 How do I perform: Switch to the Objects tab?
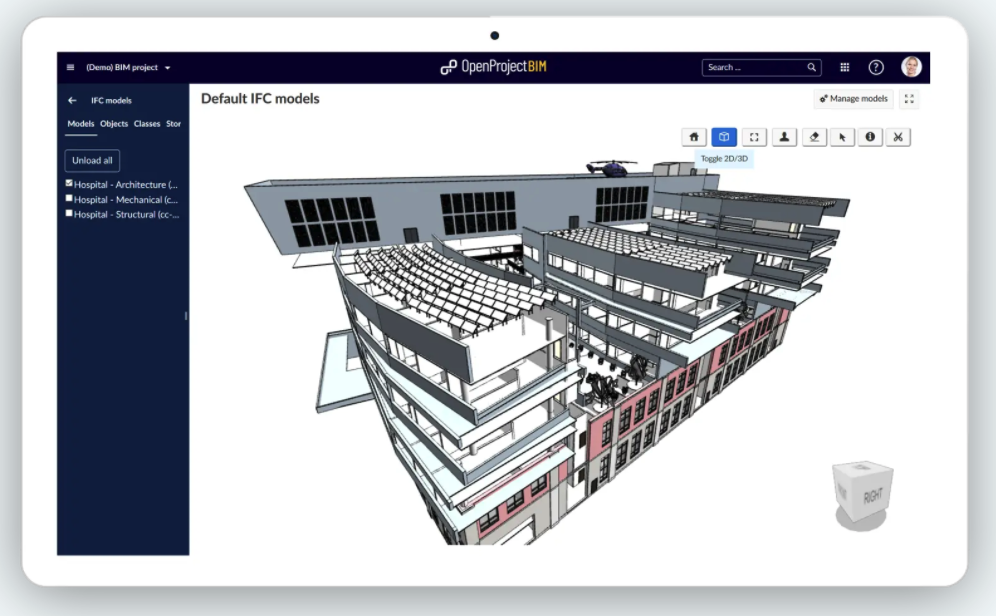point(113,124)
